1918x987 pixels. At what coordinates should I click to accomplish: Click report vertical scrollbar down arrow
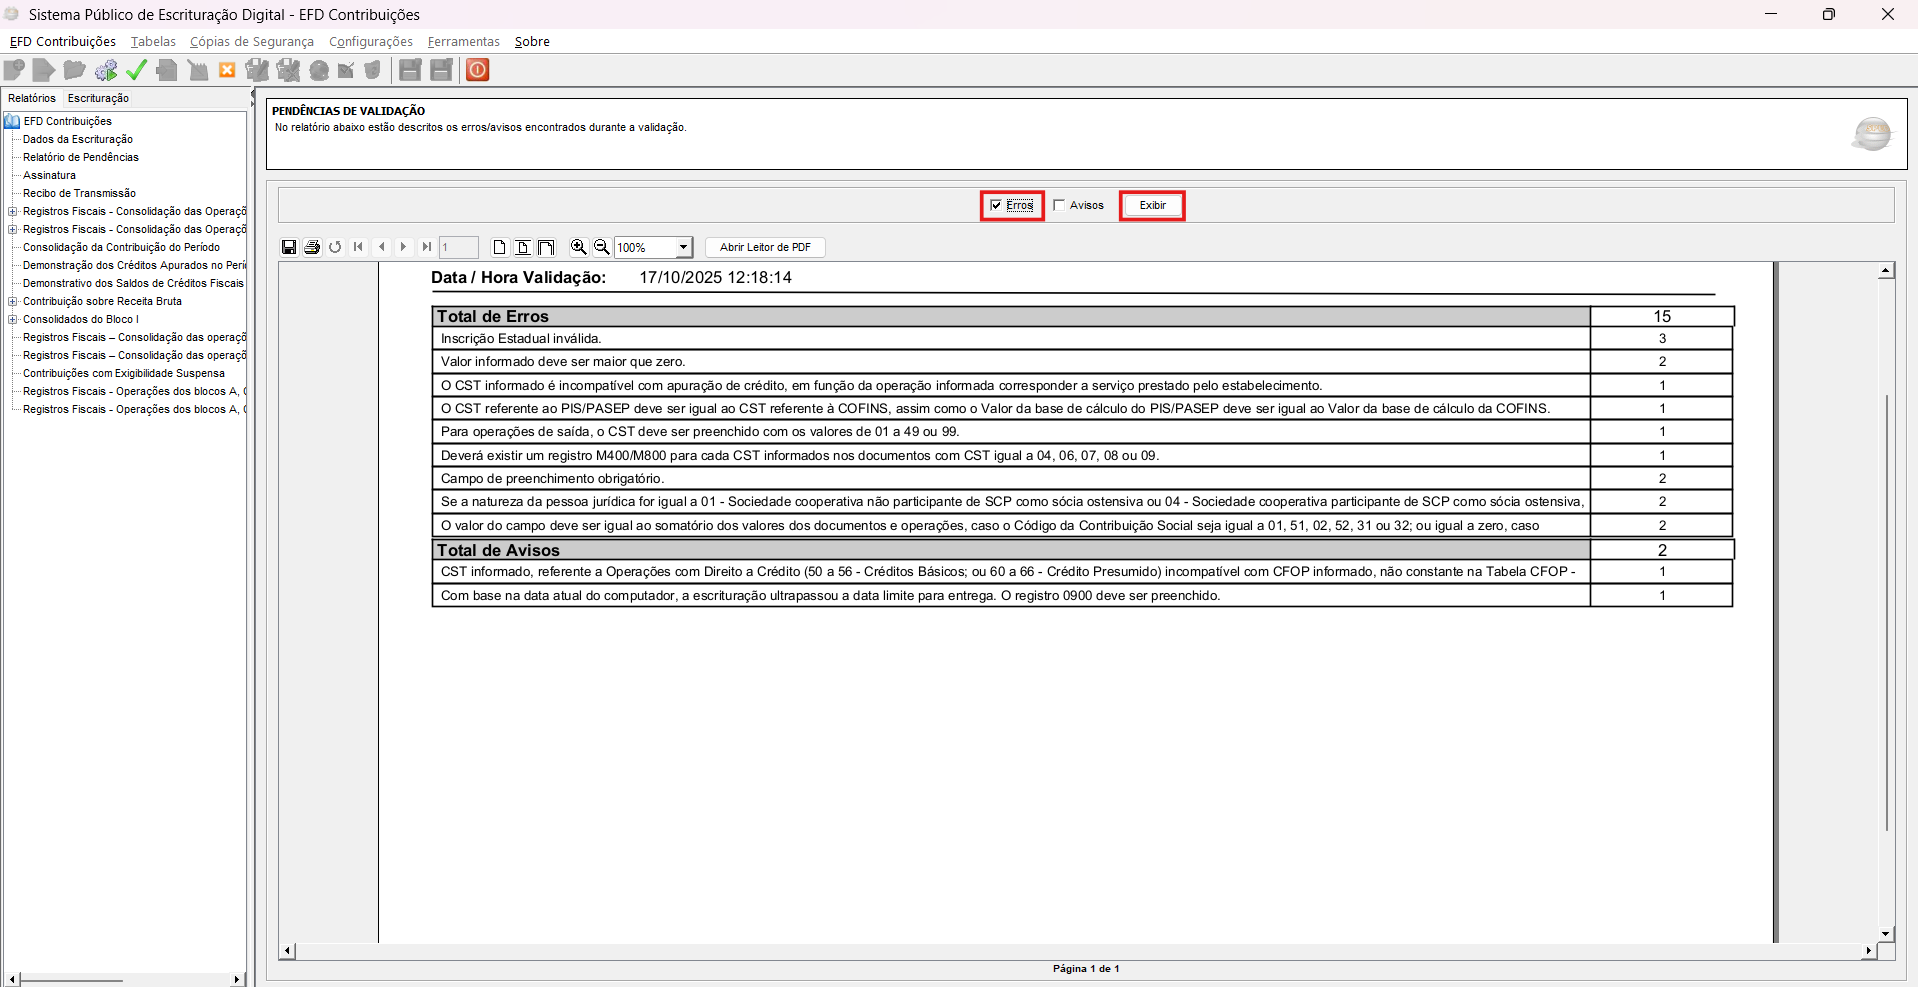coord(1885,934)
